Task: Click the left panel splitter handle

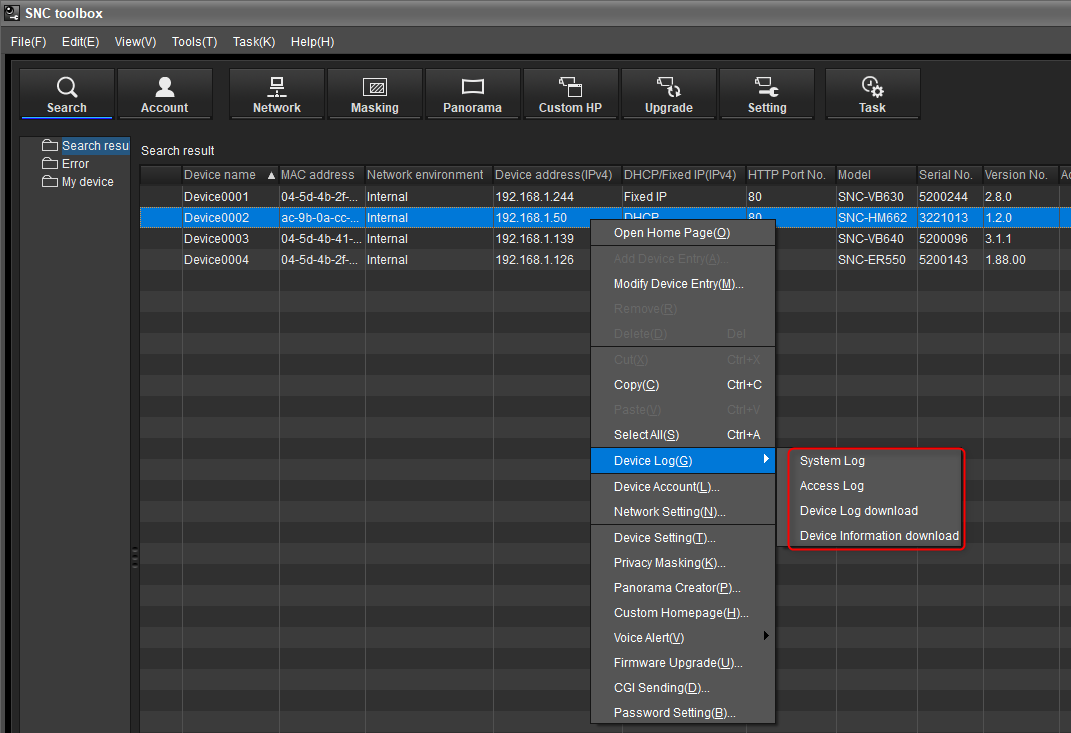Action: pyautogui.click(x=135, y=557)
